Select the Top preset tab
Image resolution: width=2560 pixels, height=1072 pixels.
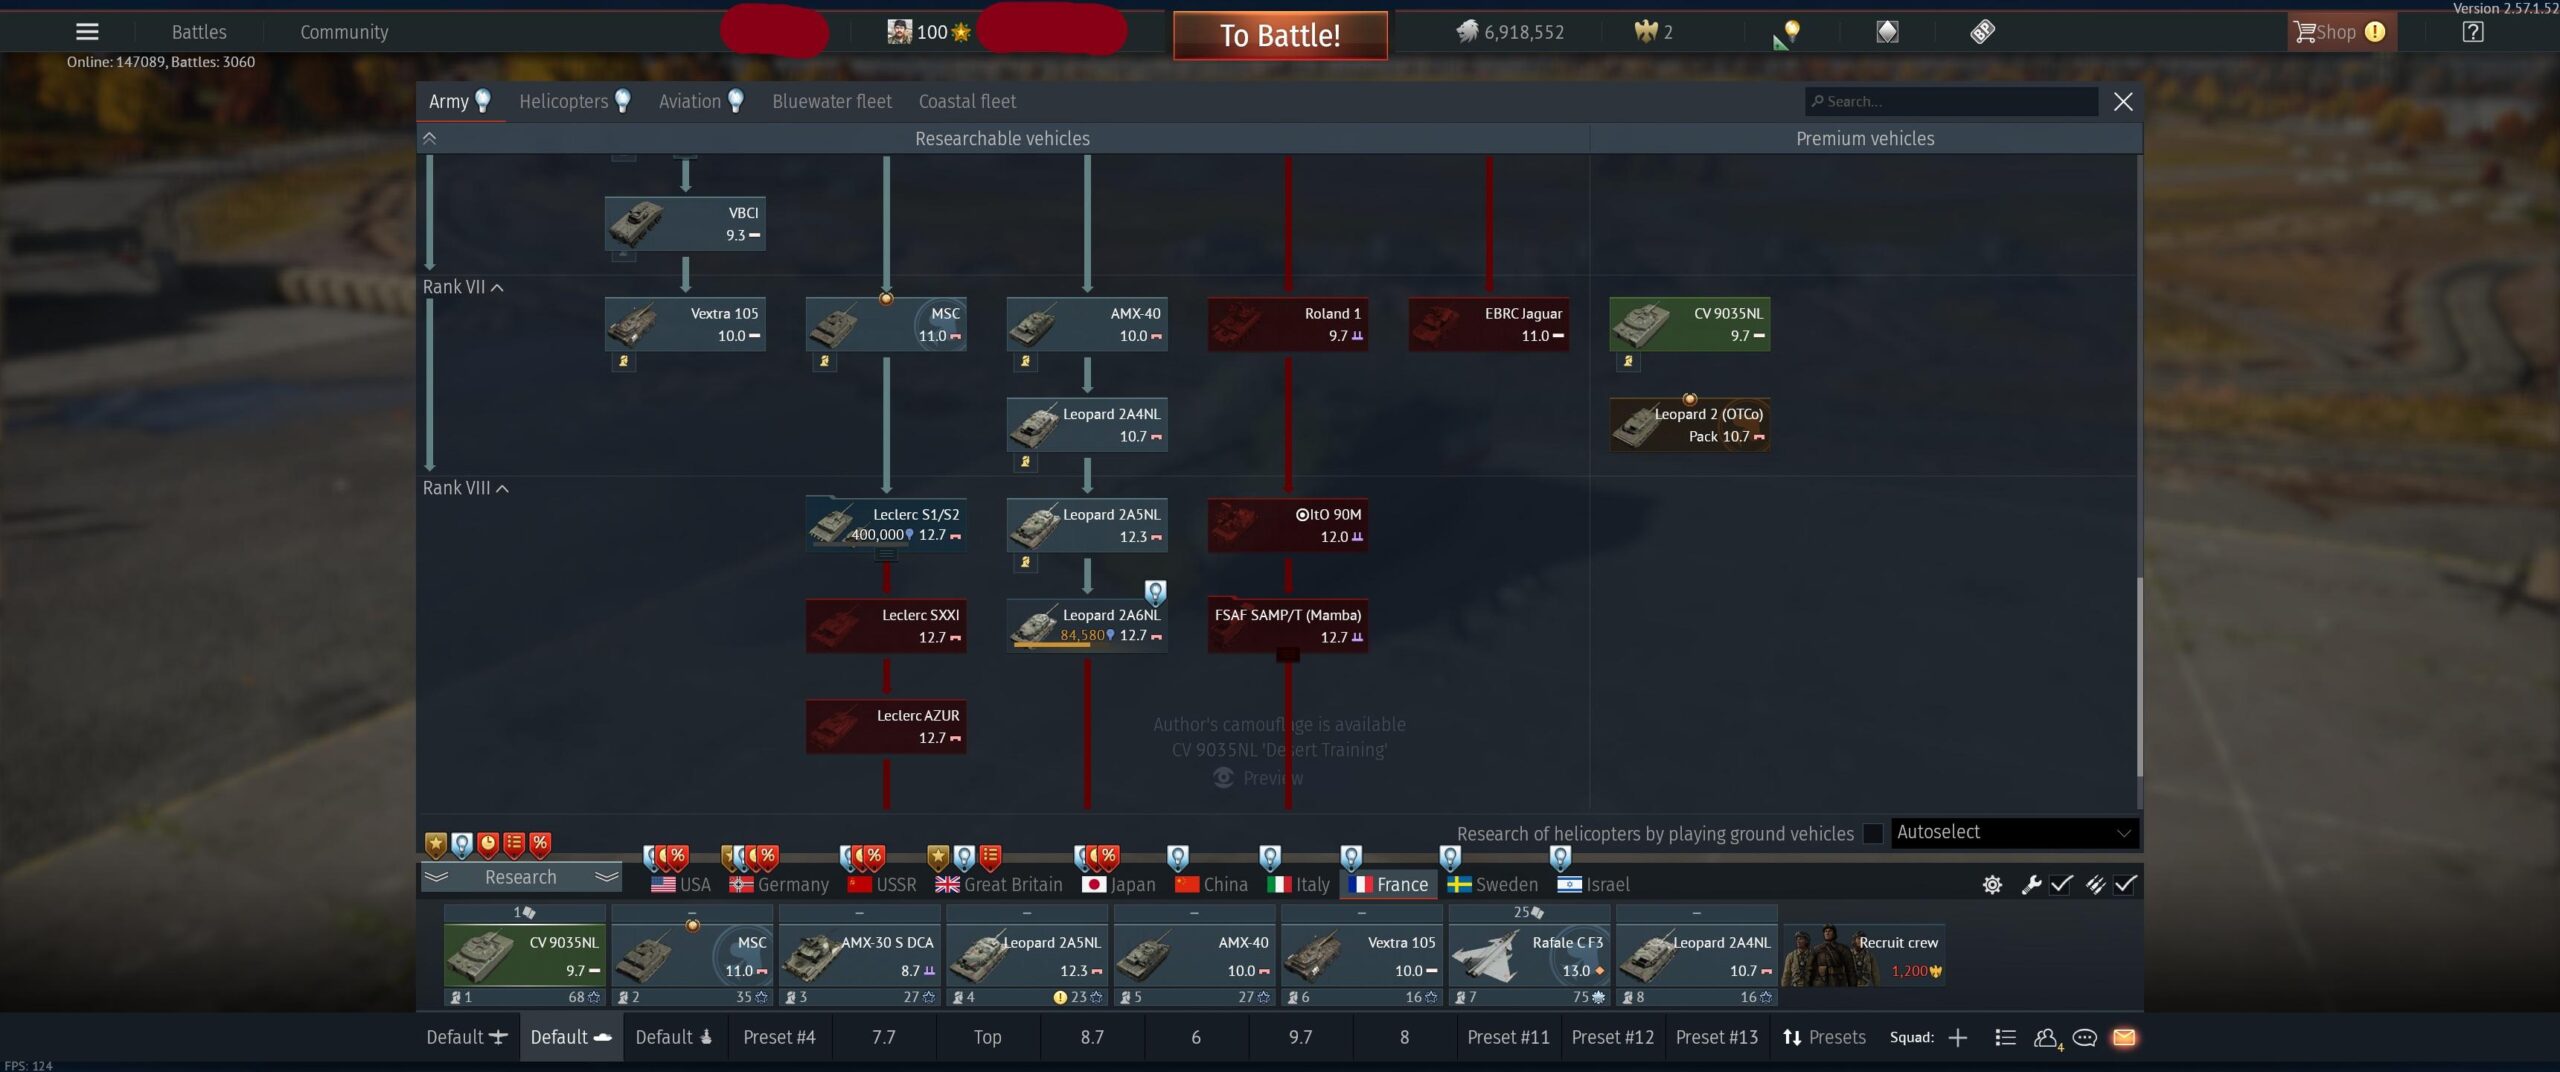point(988,1038)
